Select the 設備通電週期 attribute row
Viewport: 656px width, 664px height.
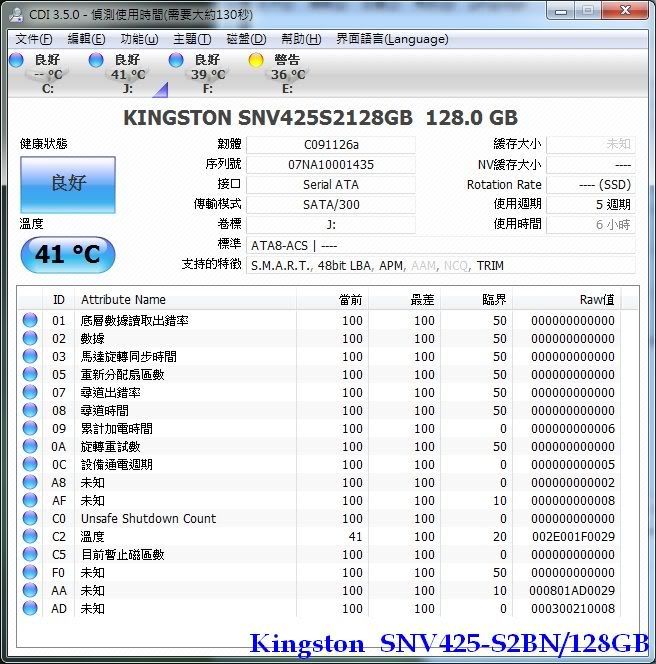click(319, 465)
